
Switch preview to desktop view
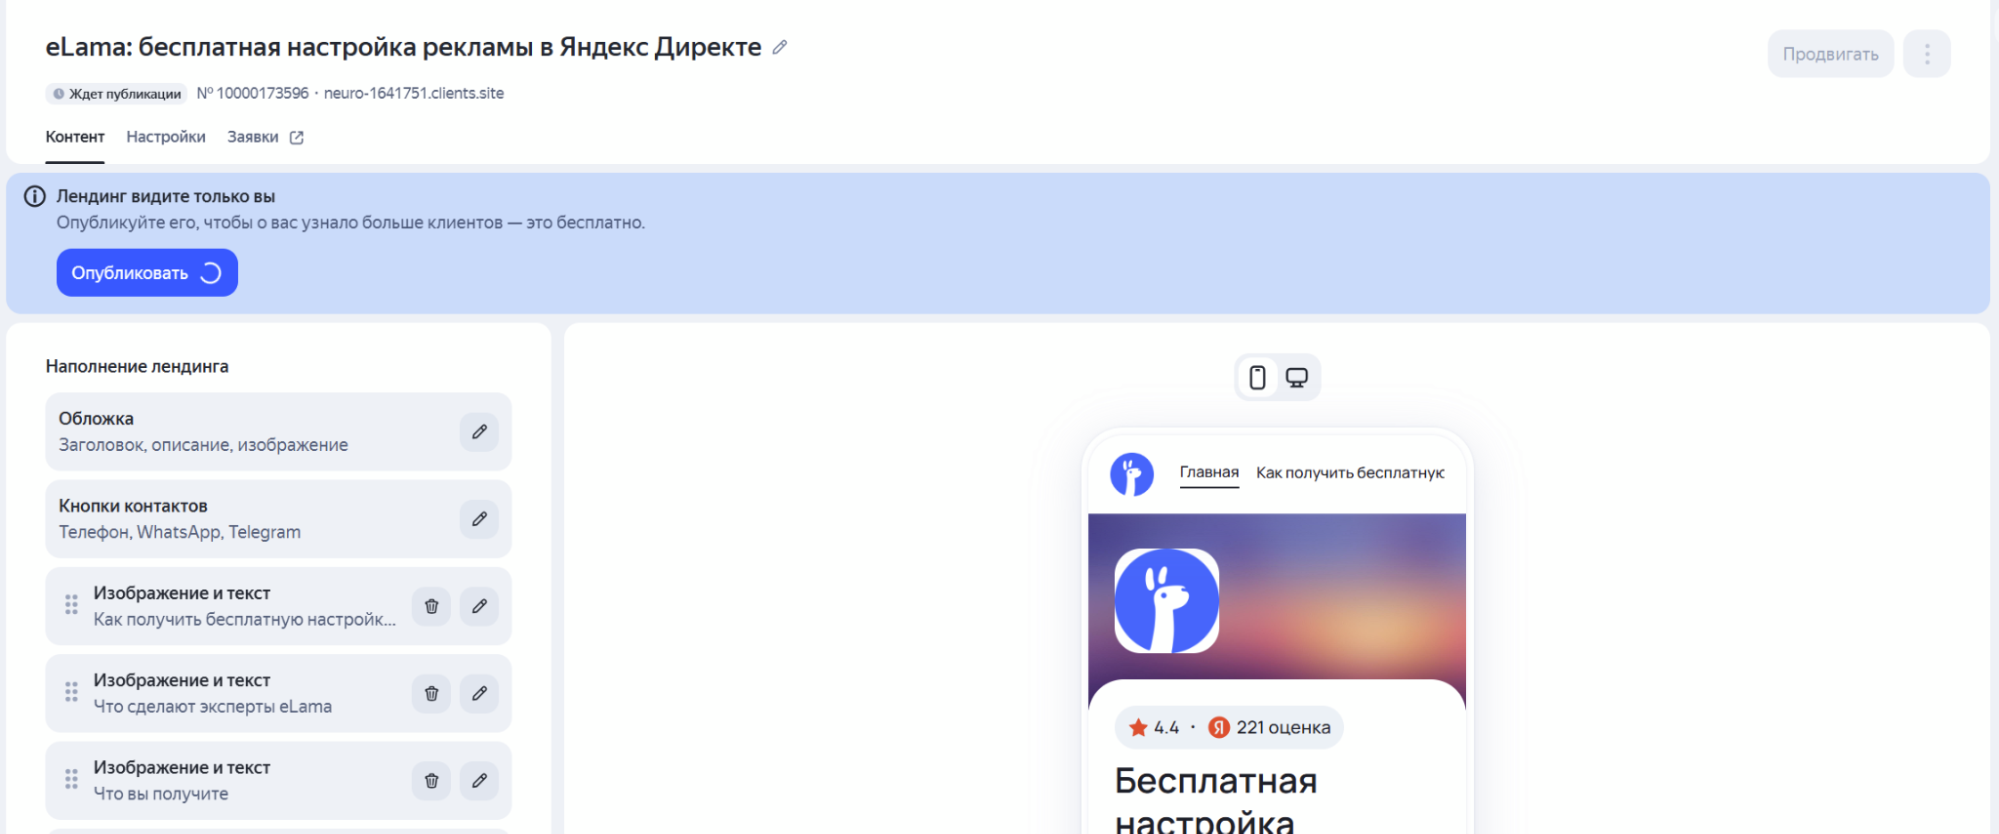coord(1297,377)
